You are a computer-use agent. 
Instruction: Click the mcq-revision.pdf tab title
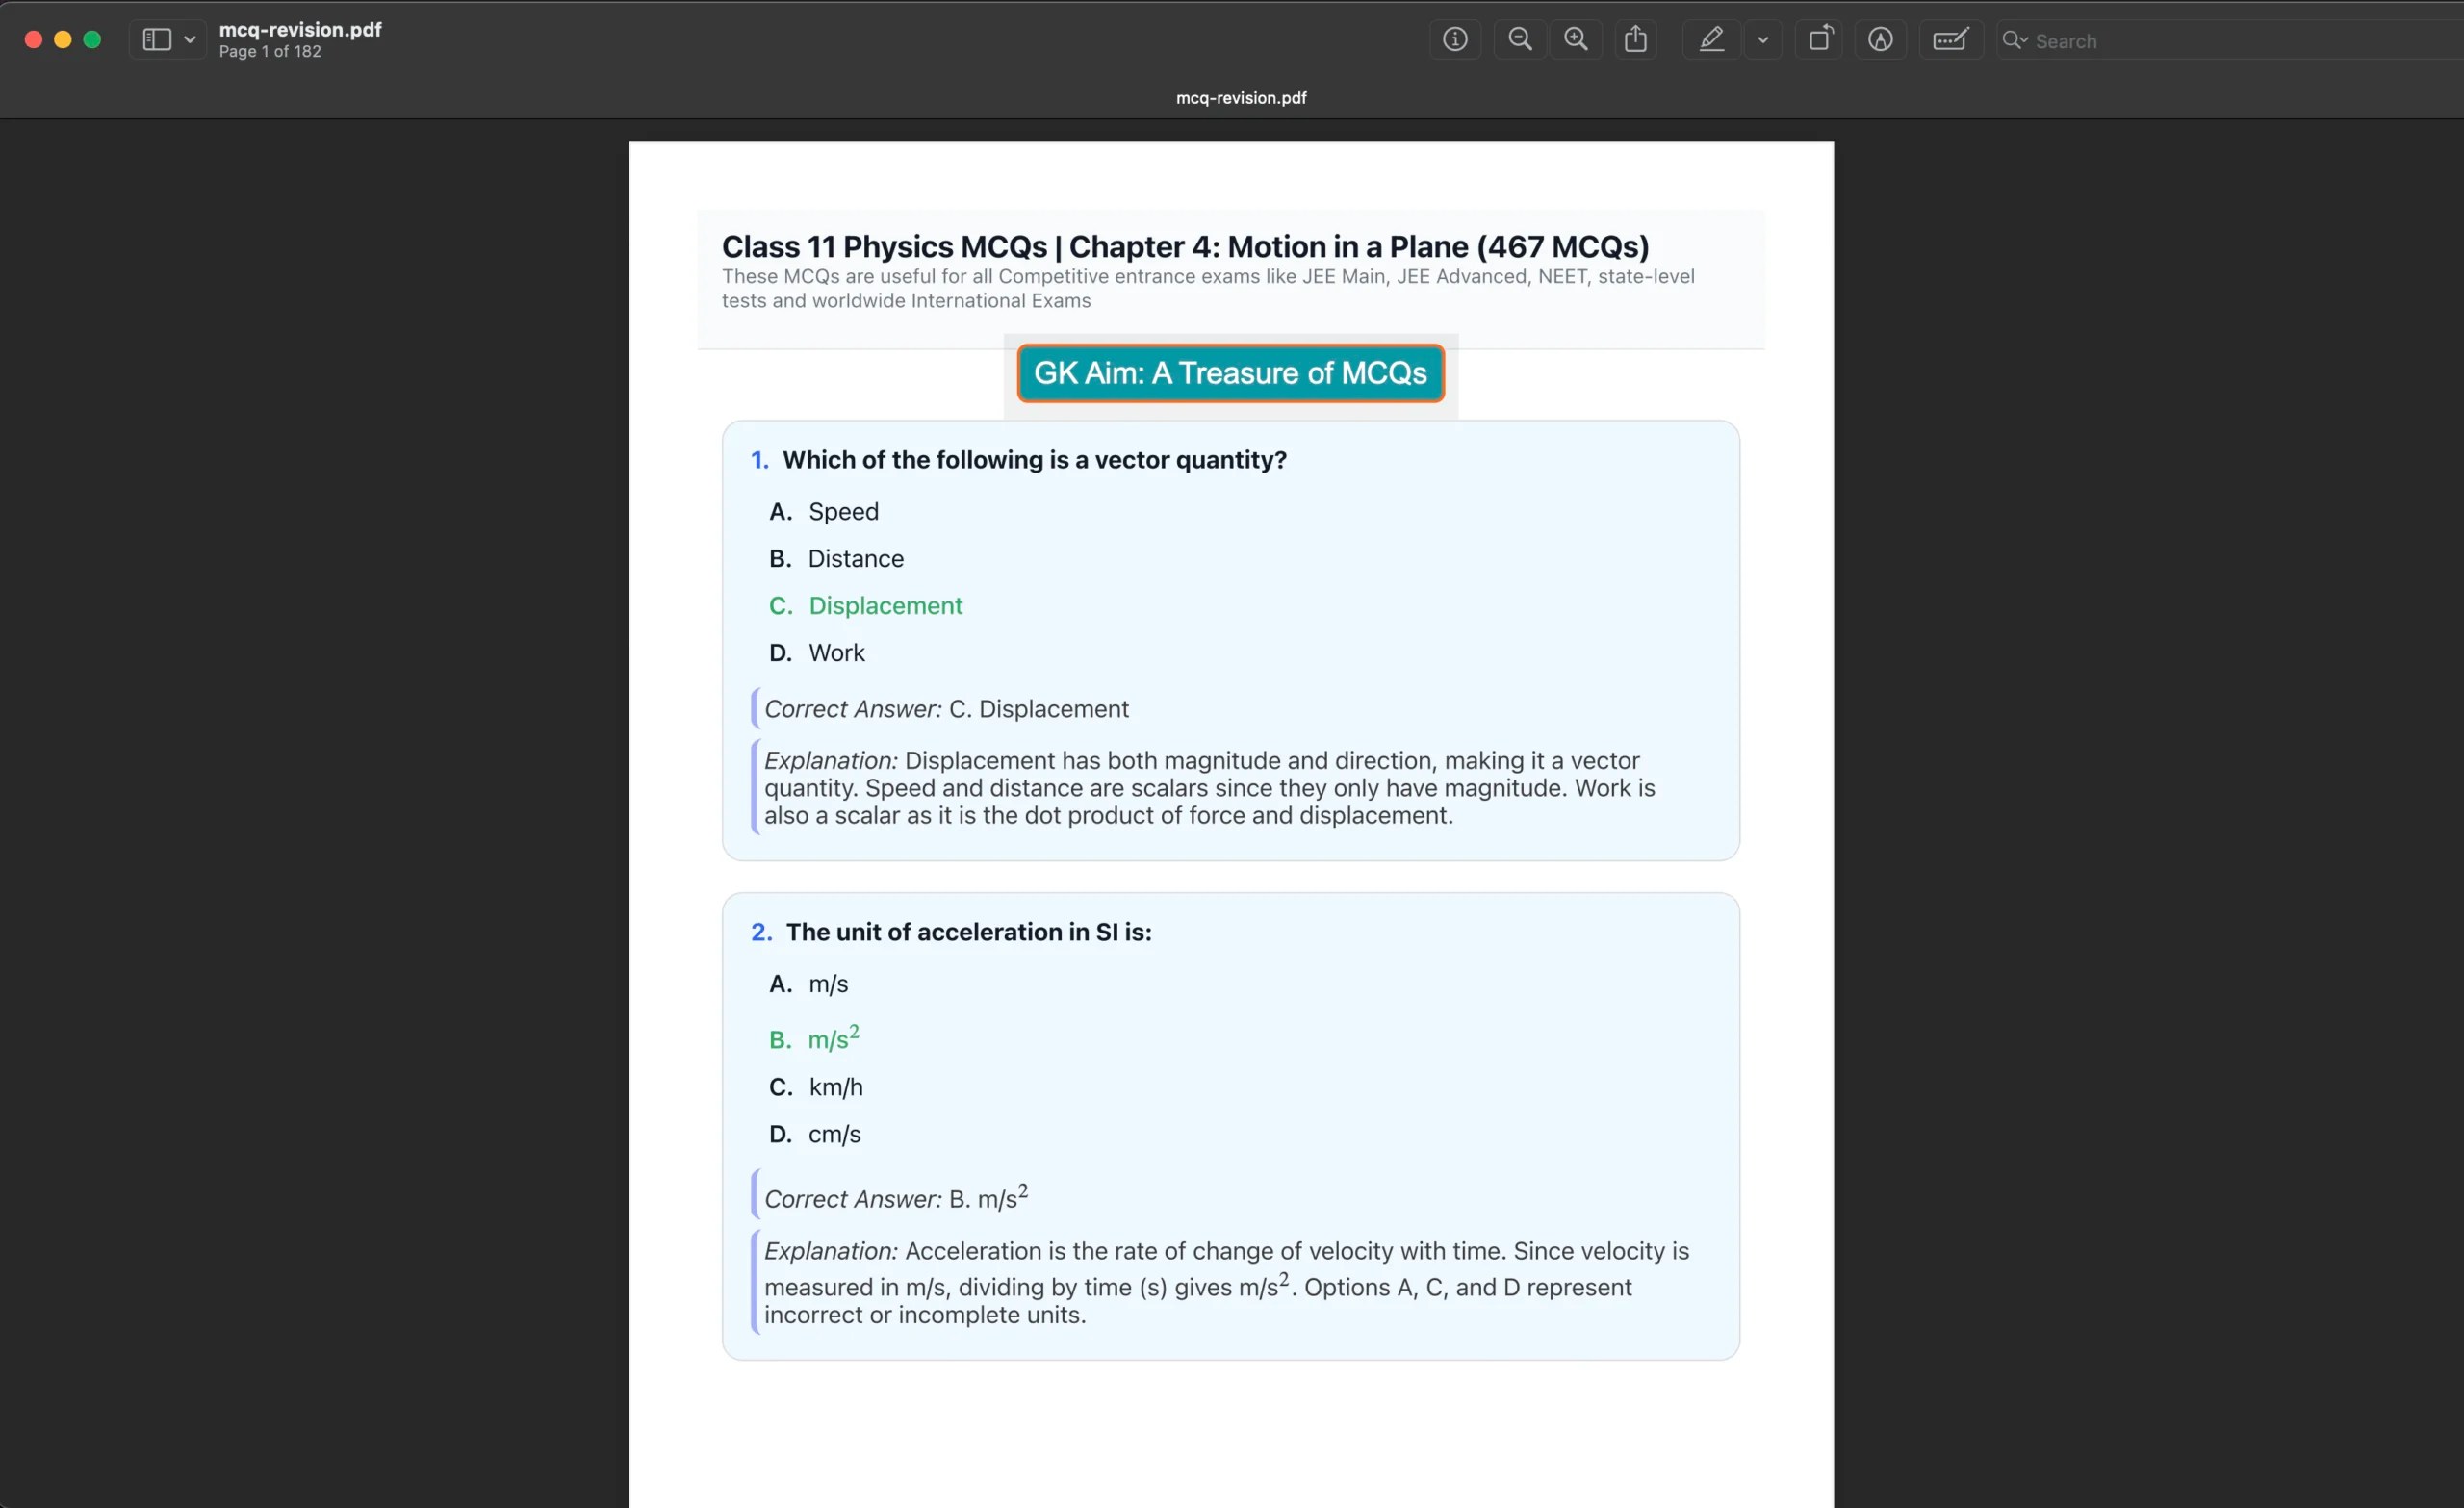pos(1240,98)
